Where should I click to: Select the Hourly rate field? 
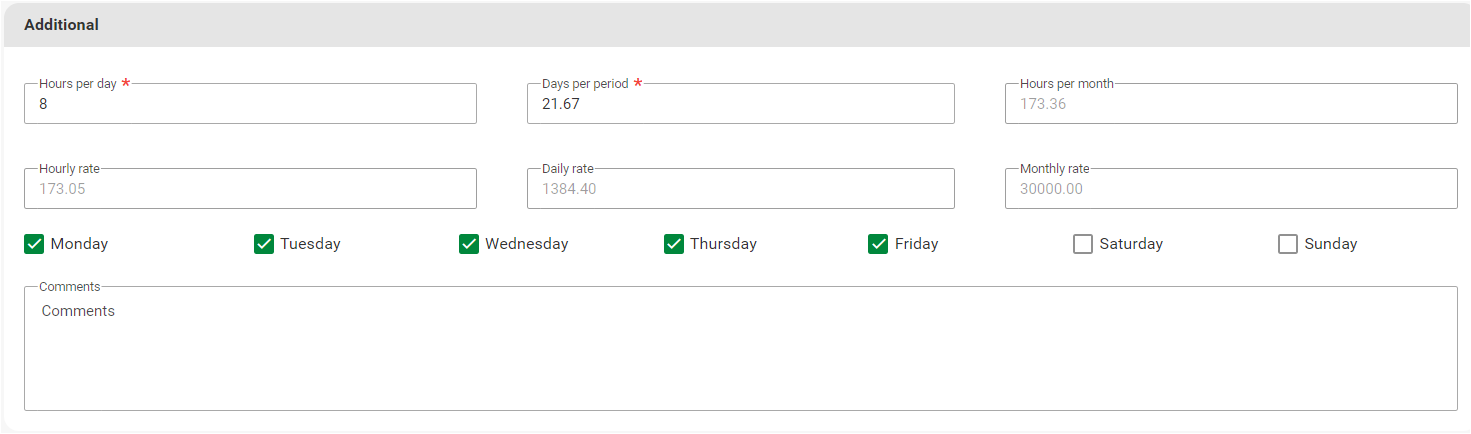(x=250, y=189)
